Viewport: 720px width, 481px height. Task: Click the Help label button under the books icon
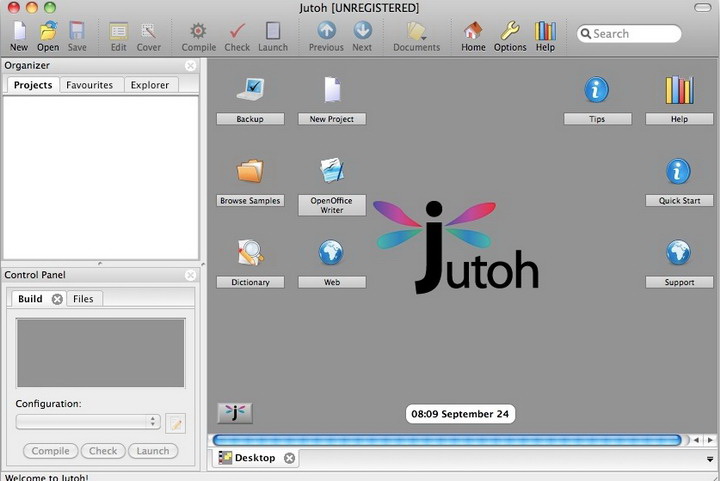(x=680, y=119)
